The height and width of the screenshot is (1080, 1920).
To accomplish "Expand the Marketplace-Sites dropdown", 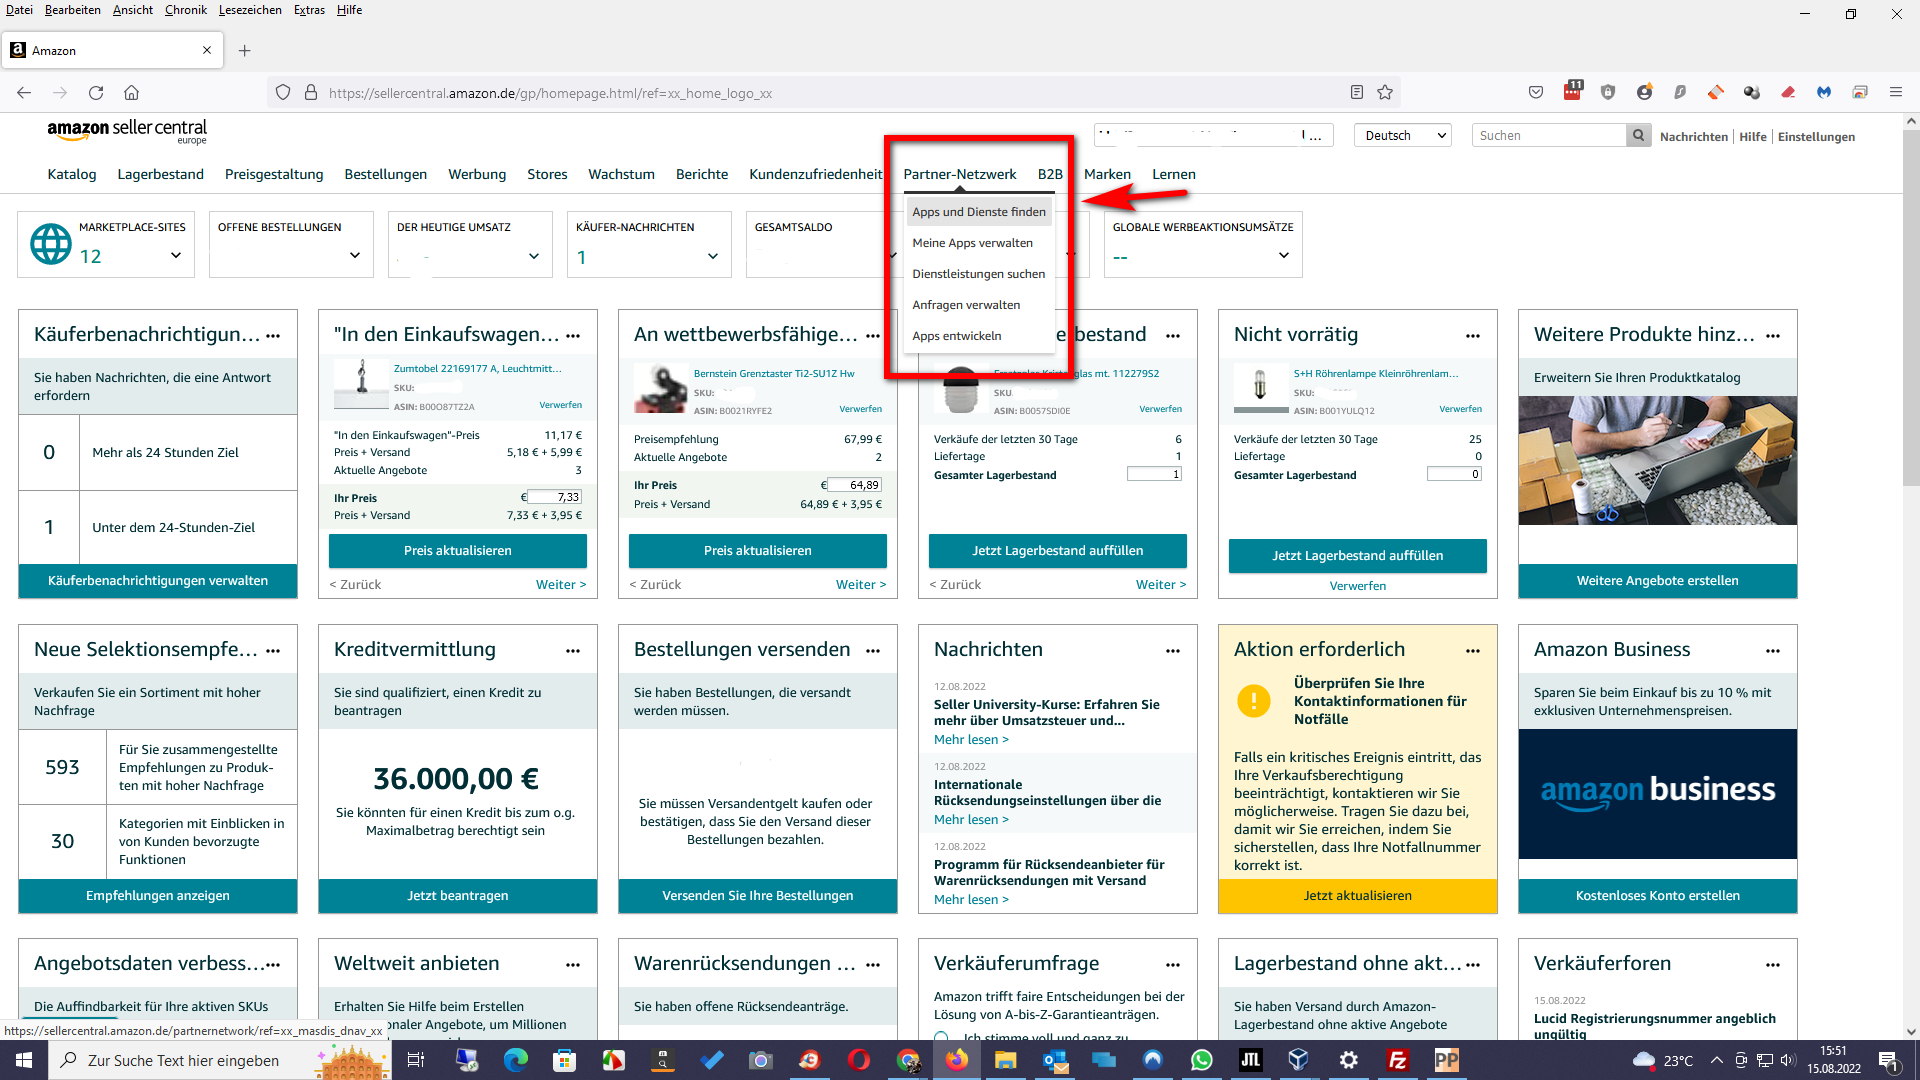I will coord(176,256).
